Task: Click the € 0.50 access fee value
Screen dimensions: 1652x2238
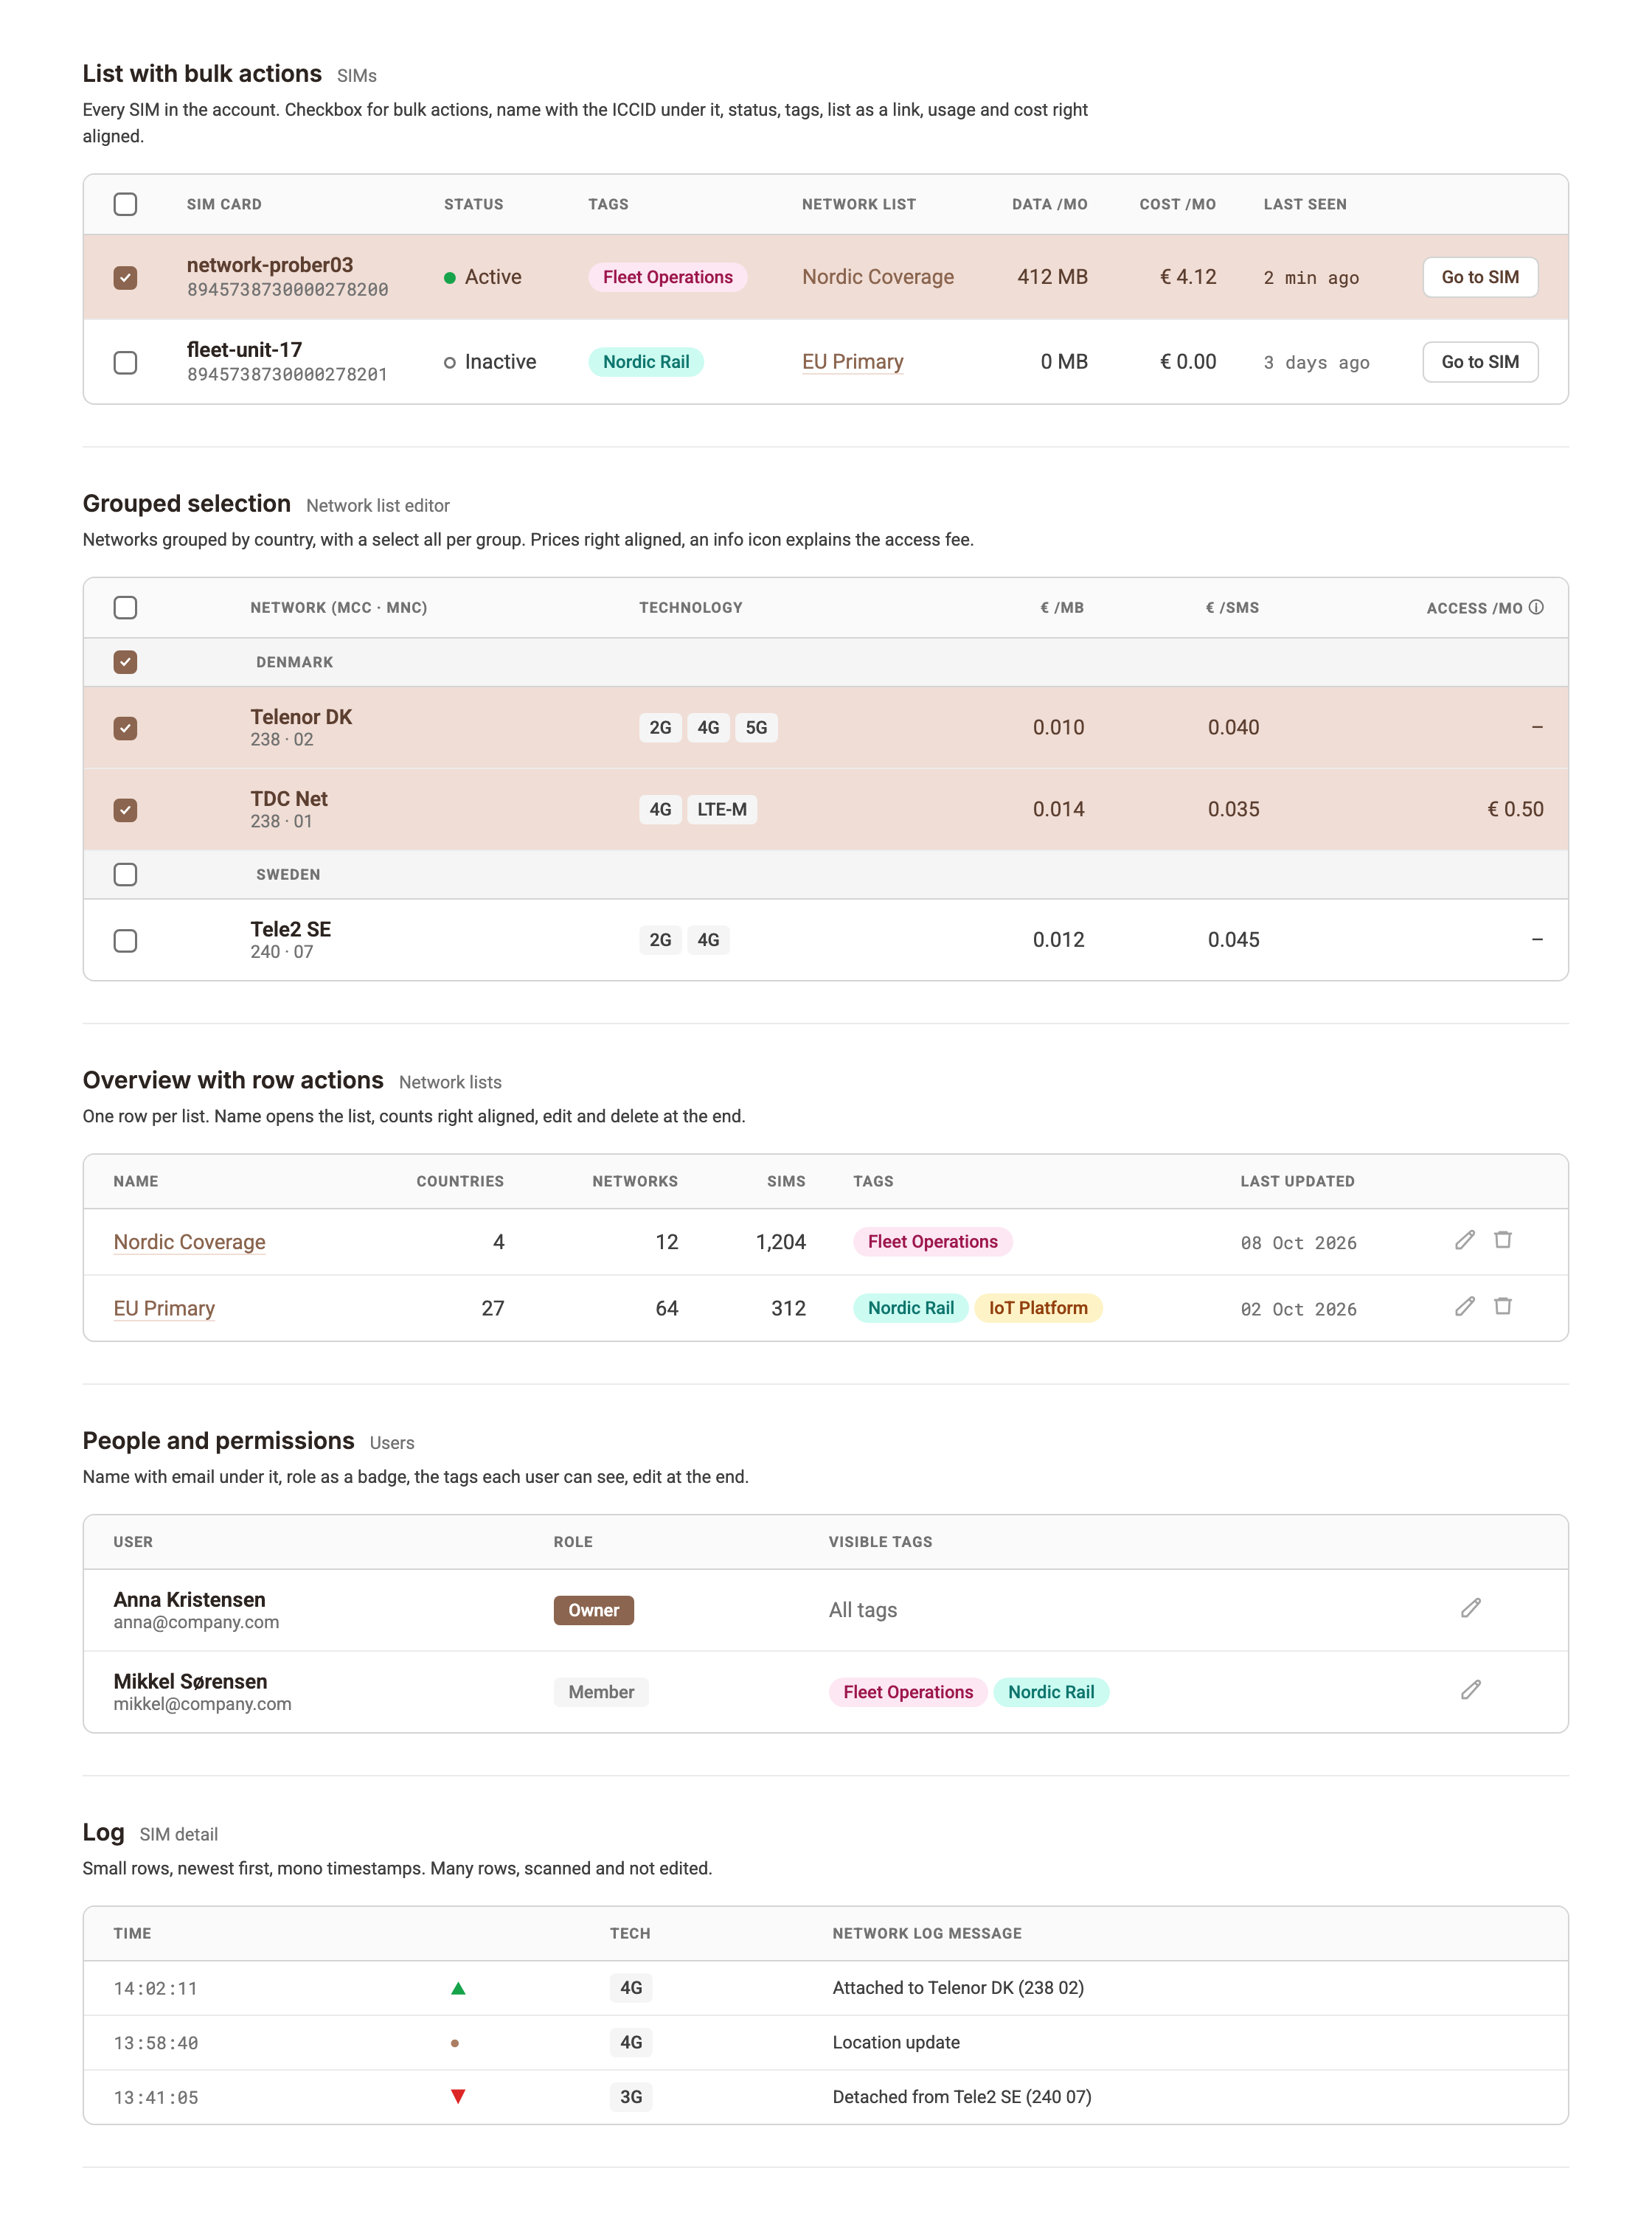Action: tap(1515, 809)
